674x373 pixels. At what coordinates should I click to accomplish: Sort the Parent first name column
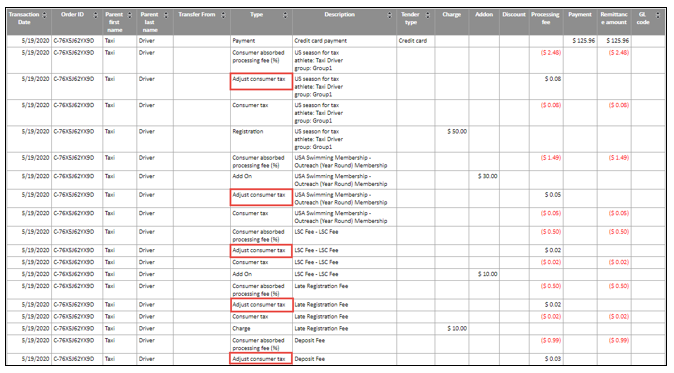131,15
